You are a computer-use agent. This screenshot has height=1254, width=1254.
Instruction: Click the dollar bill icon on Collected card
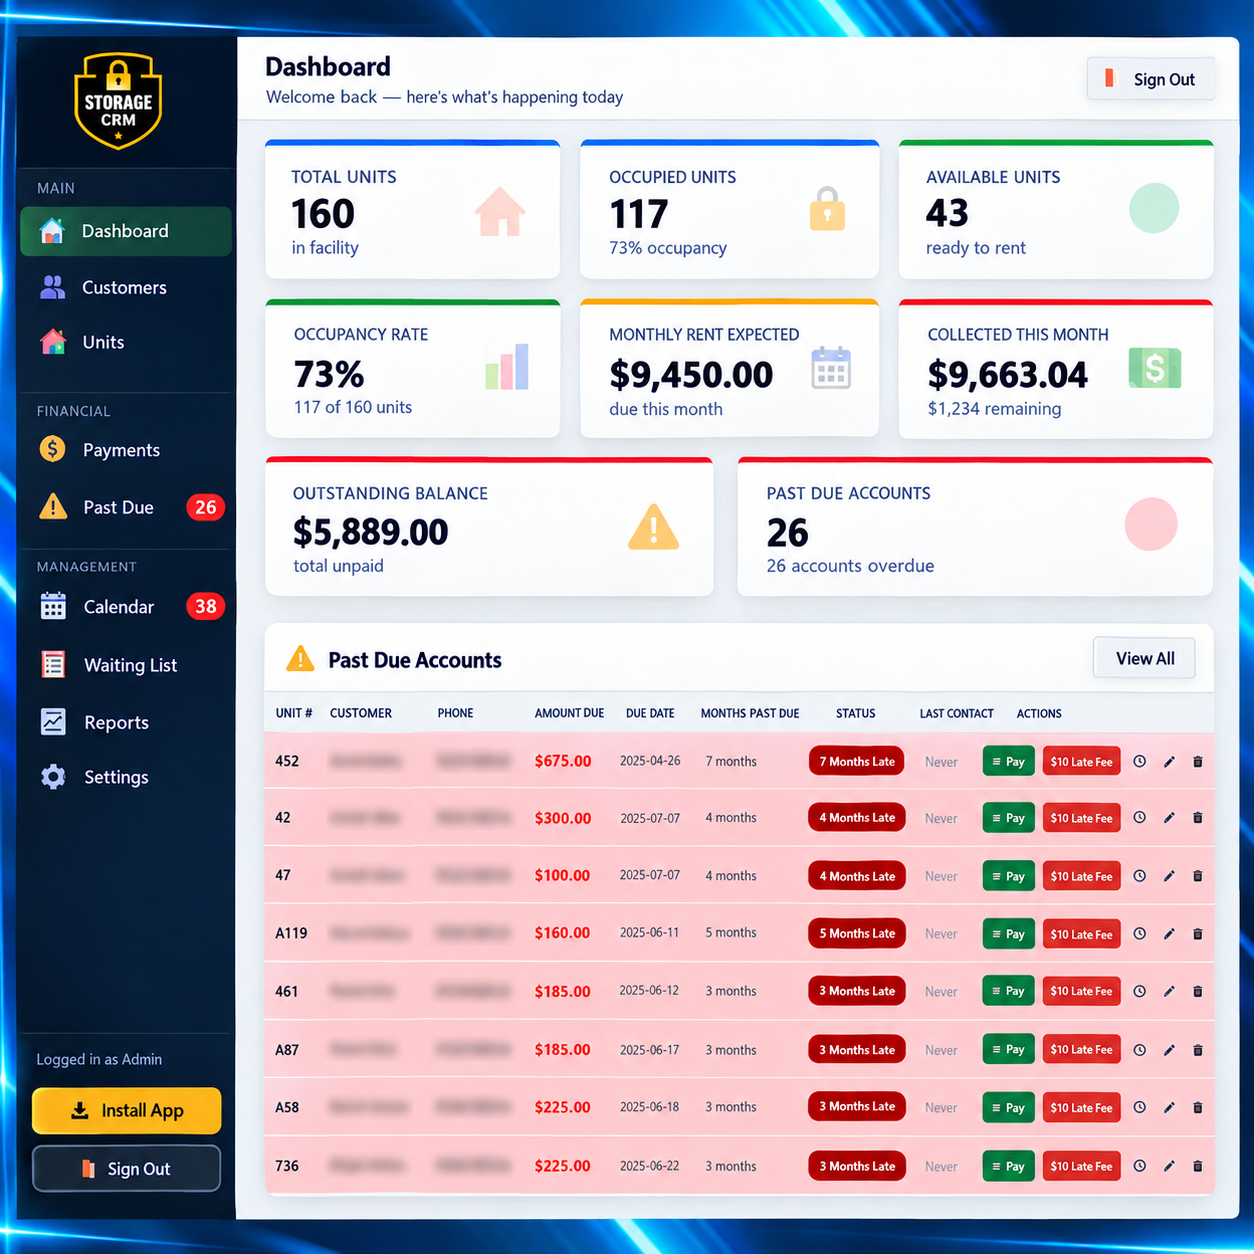click(1155, 368)
